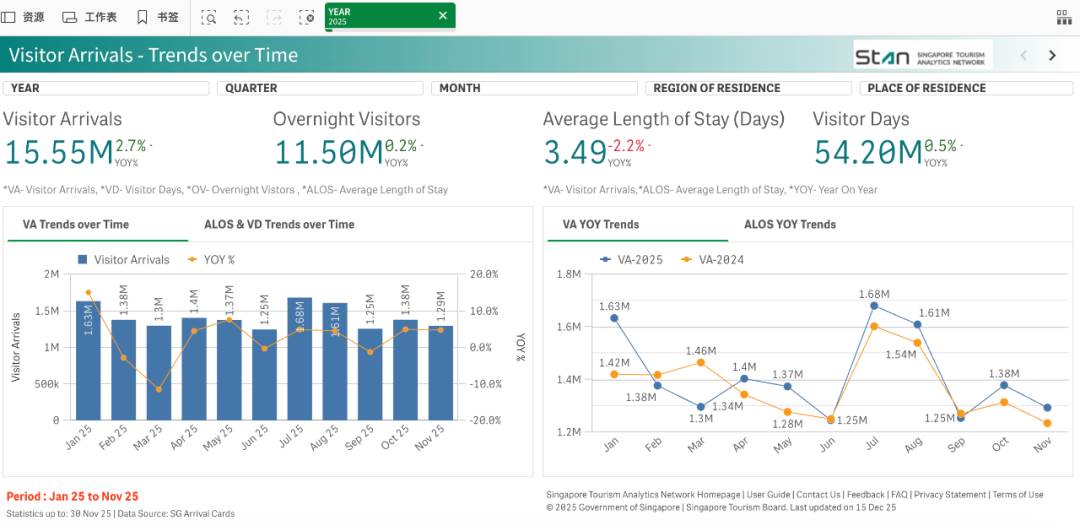This screenshot has height=526, width=1080.
Task: Open the 工作表 sheets menu
Action: [90, 17]
